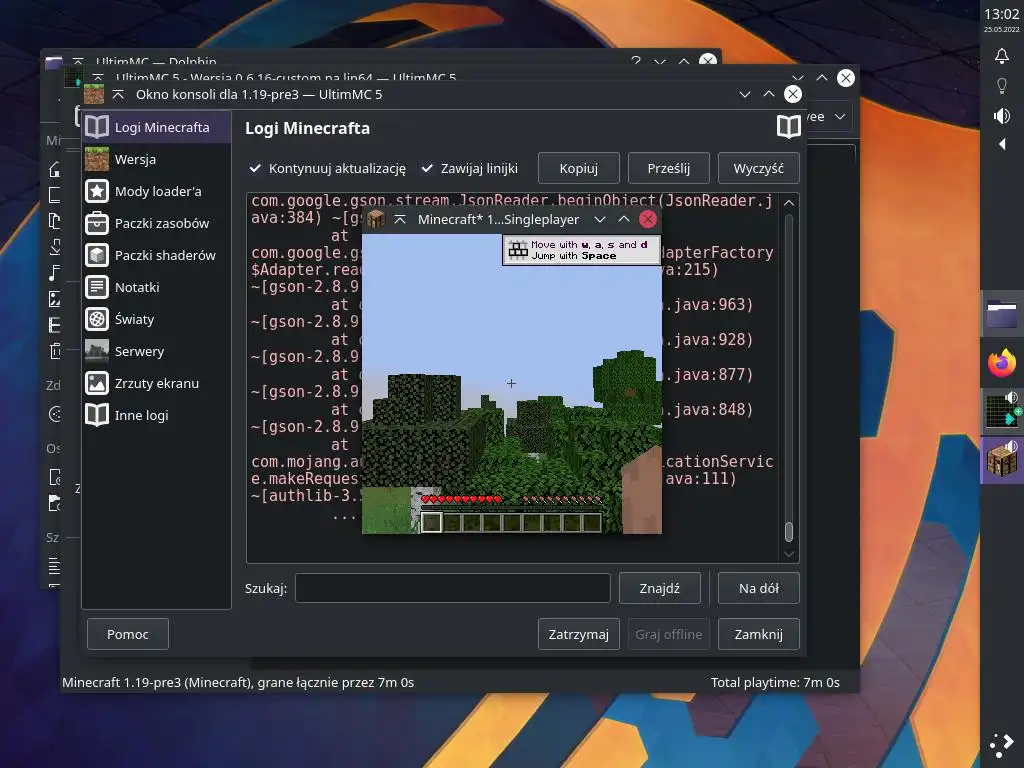Open Zrzuty ekranu page
Screen dimensions: 1024x768
pyautogui.click(x=156, y=383)
